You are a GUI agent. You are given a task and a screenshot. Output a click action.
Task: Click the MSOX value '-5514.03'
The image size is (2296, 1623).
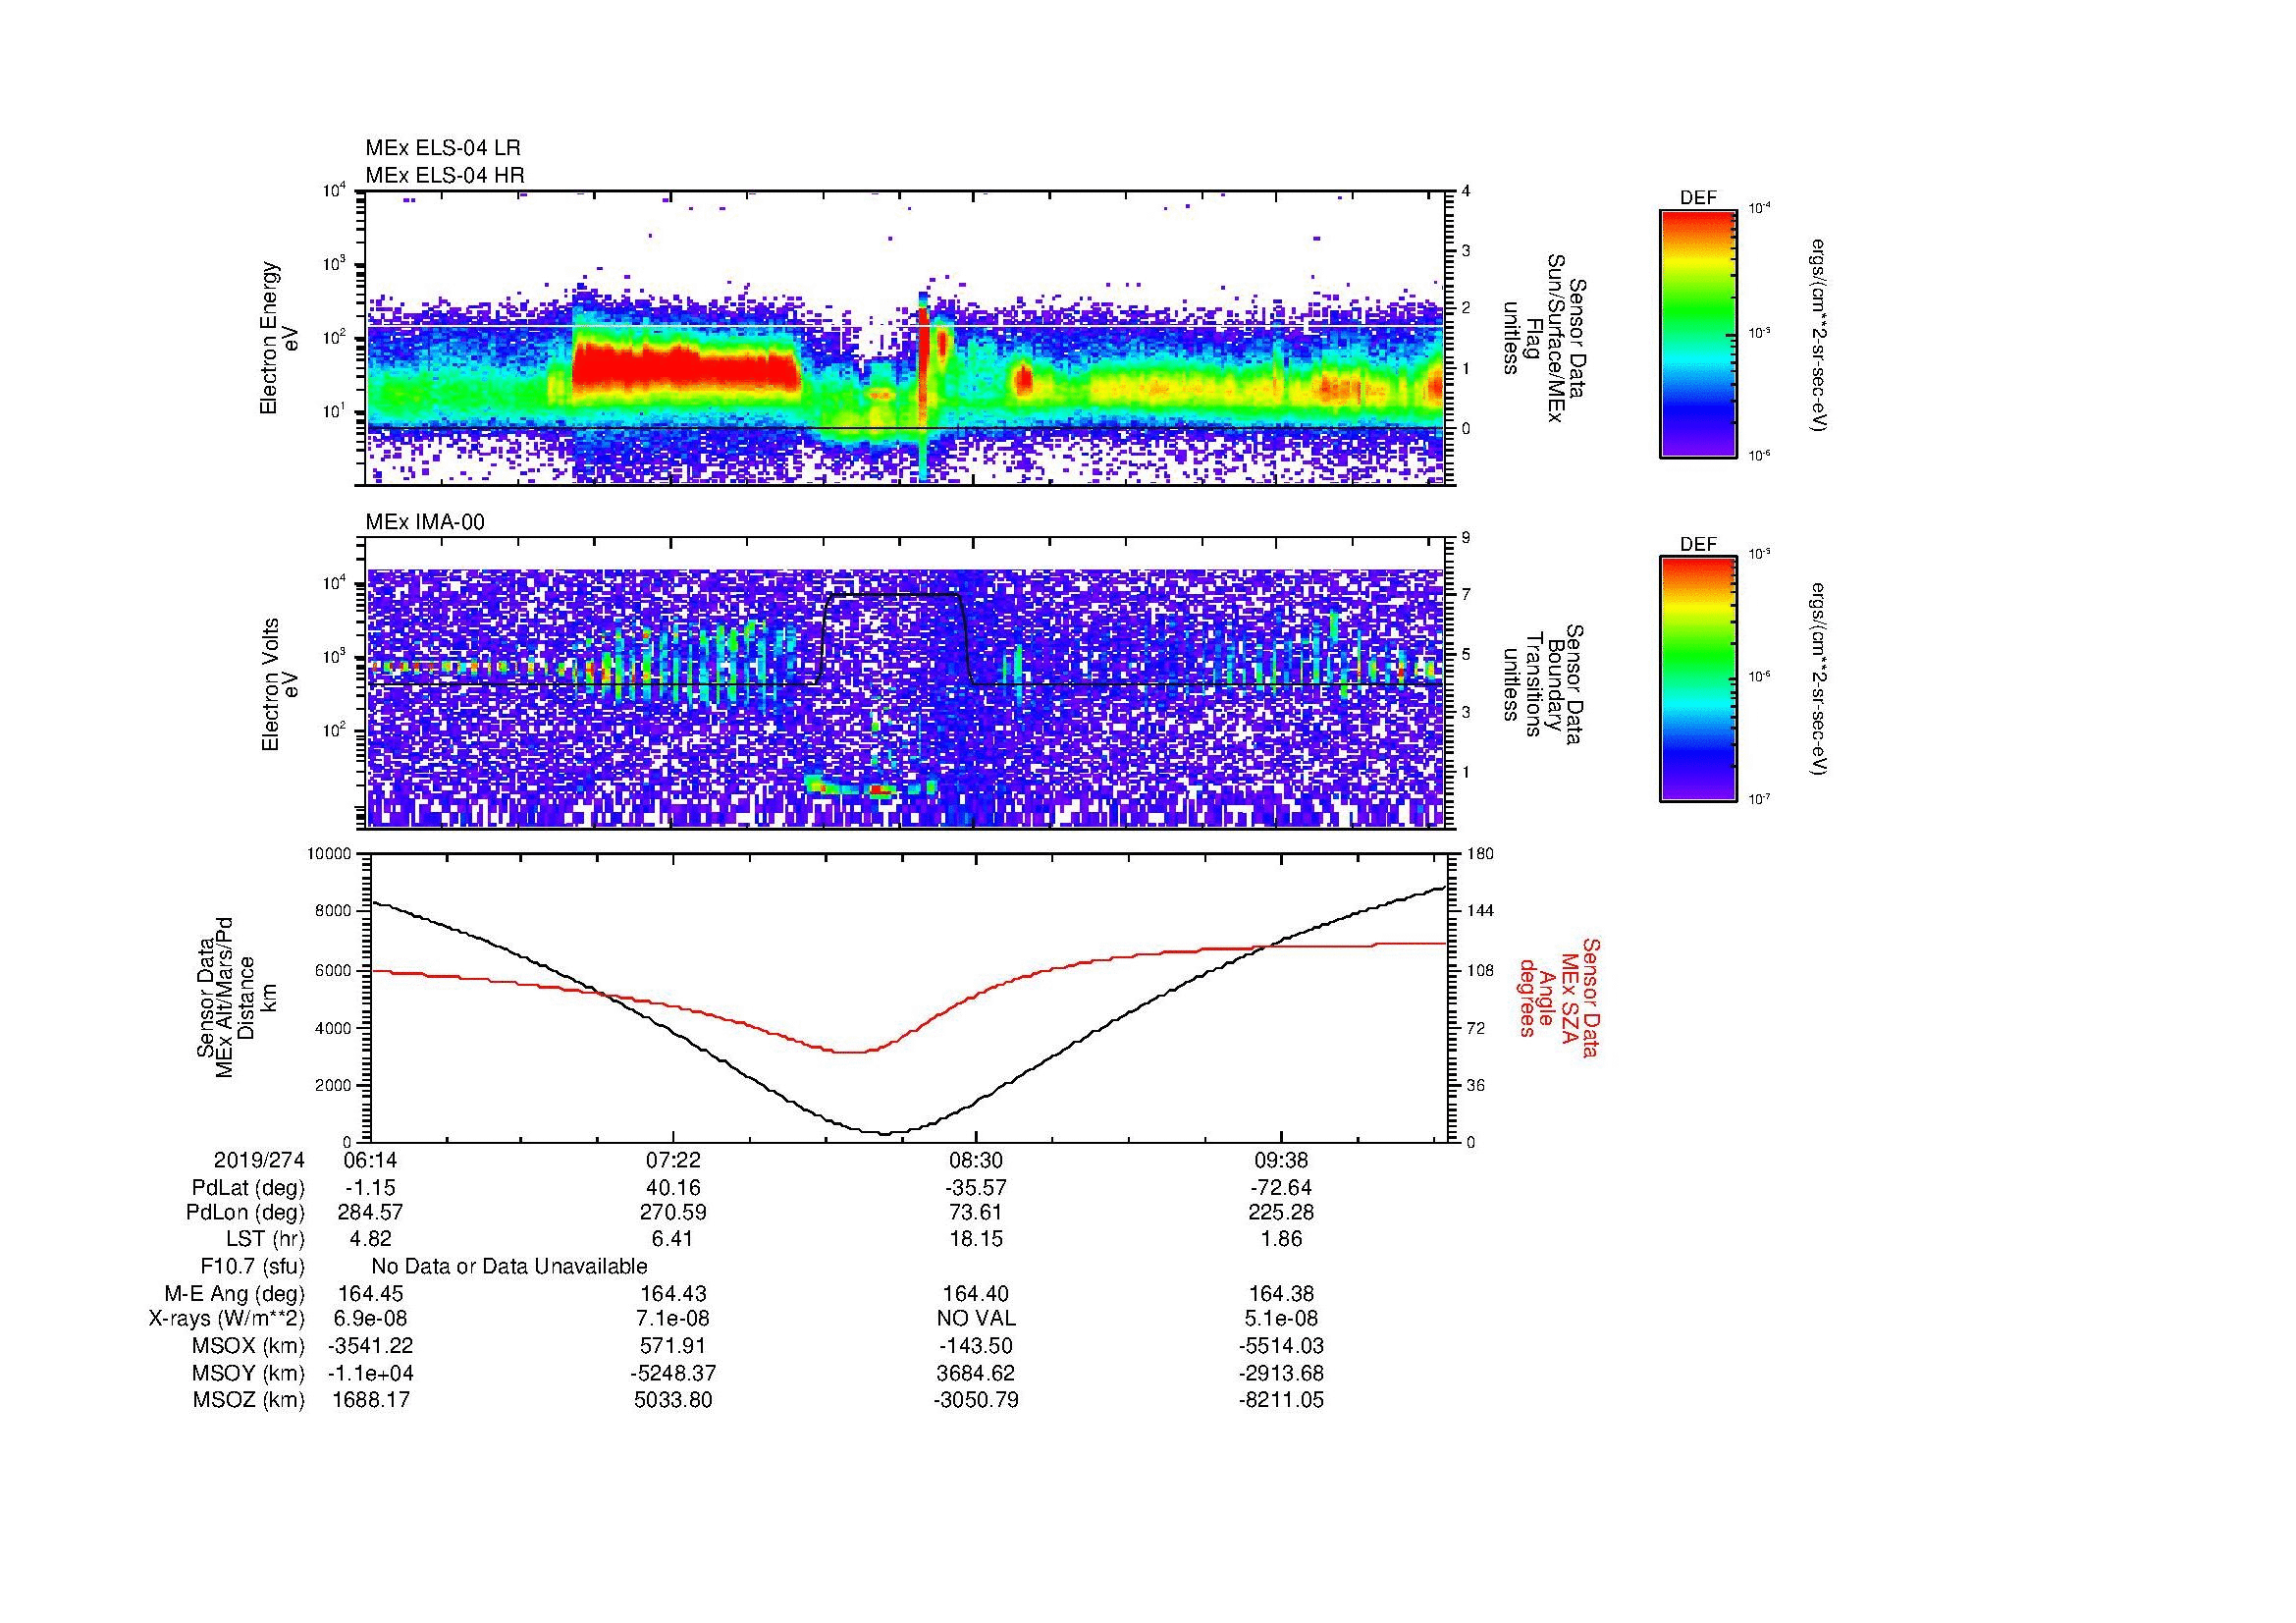(1281, 1346)
